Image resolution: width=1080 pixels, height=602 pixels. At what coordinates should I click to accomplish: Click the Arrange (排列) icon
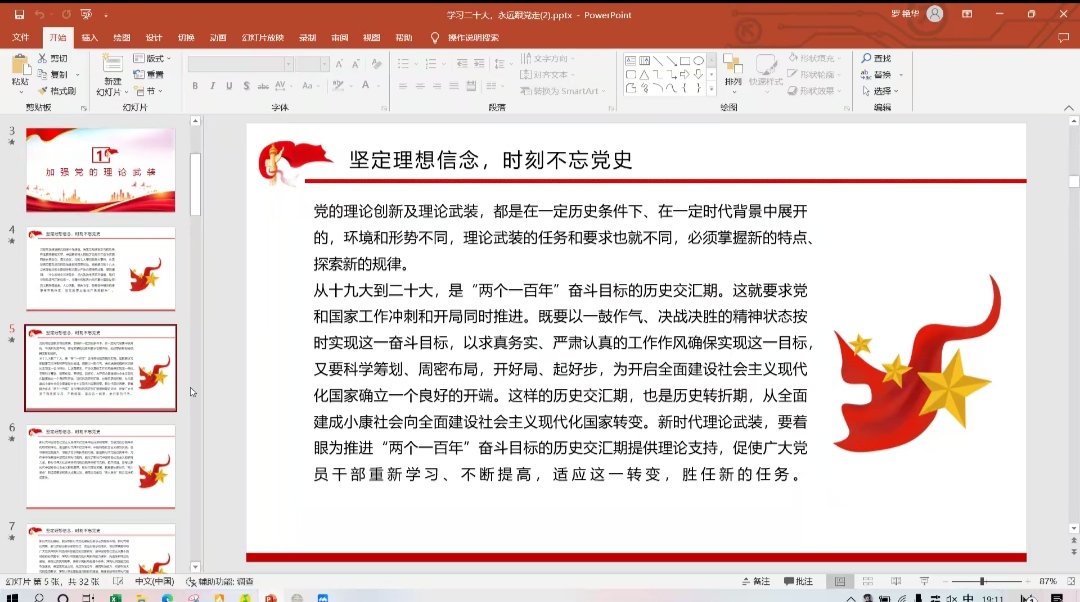[x=733, y=66]
